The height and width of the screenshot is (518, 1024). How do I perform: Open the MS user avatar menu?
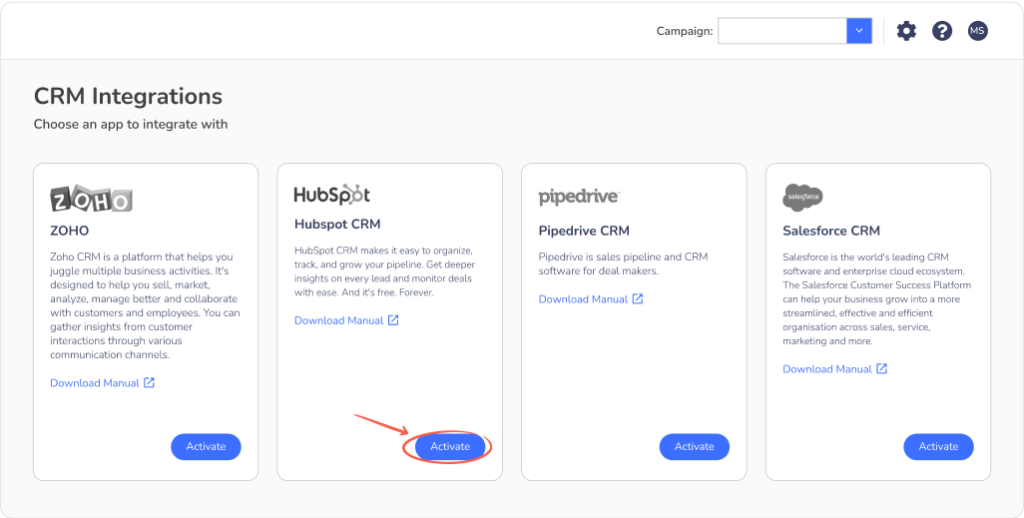pyautogui.click(x=978, y=31)
